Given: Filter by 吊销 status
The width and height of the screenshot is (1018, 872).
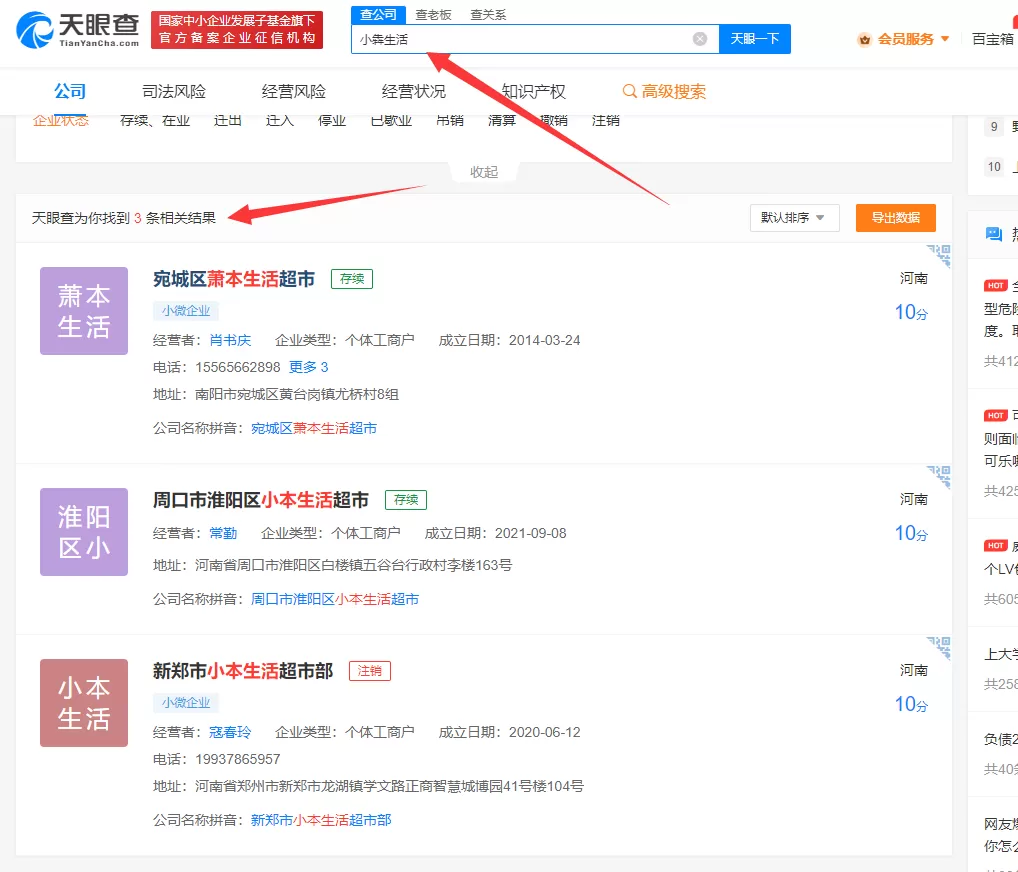Looking at the screenshot, I should [450, 120].
